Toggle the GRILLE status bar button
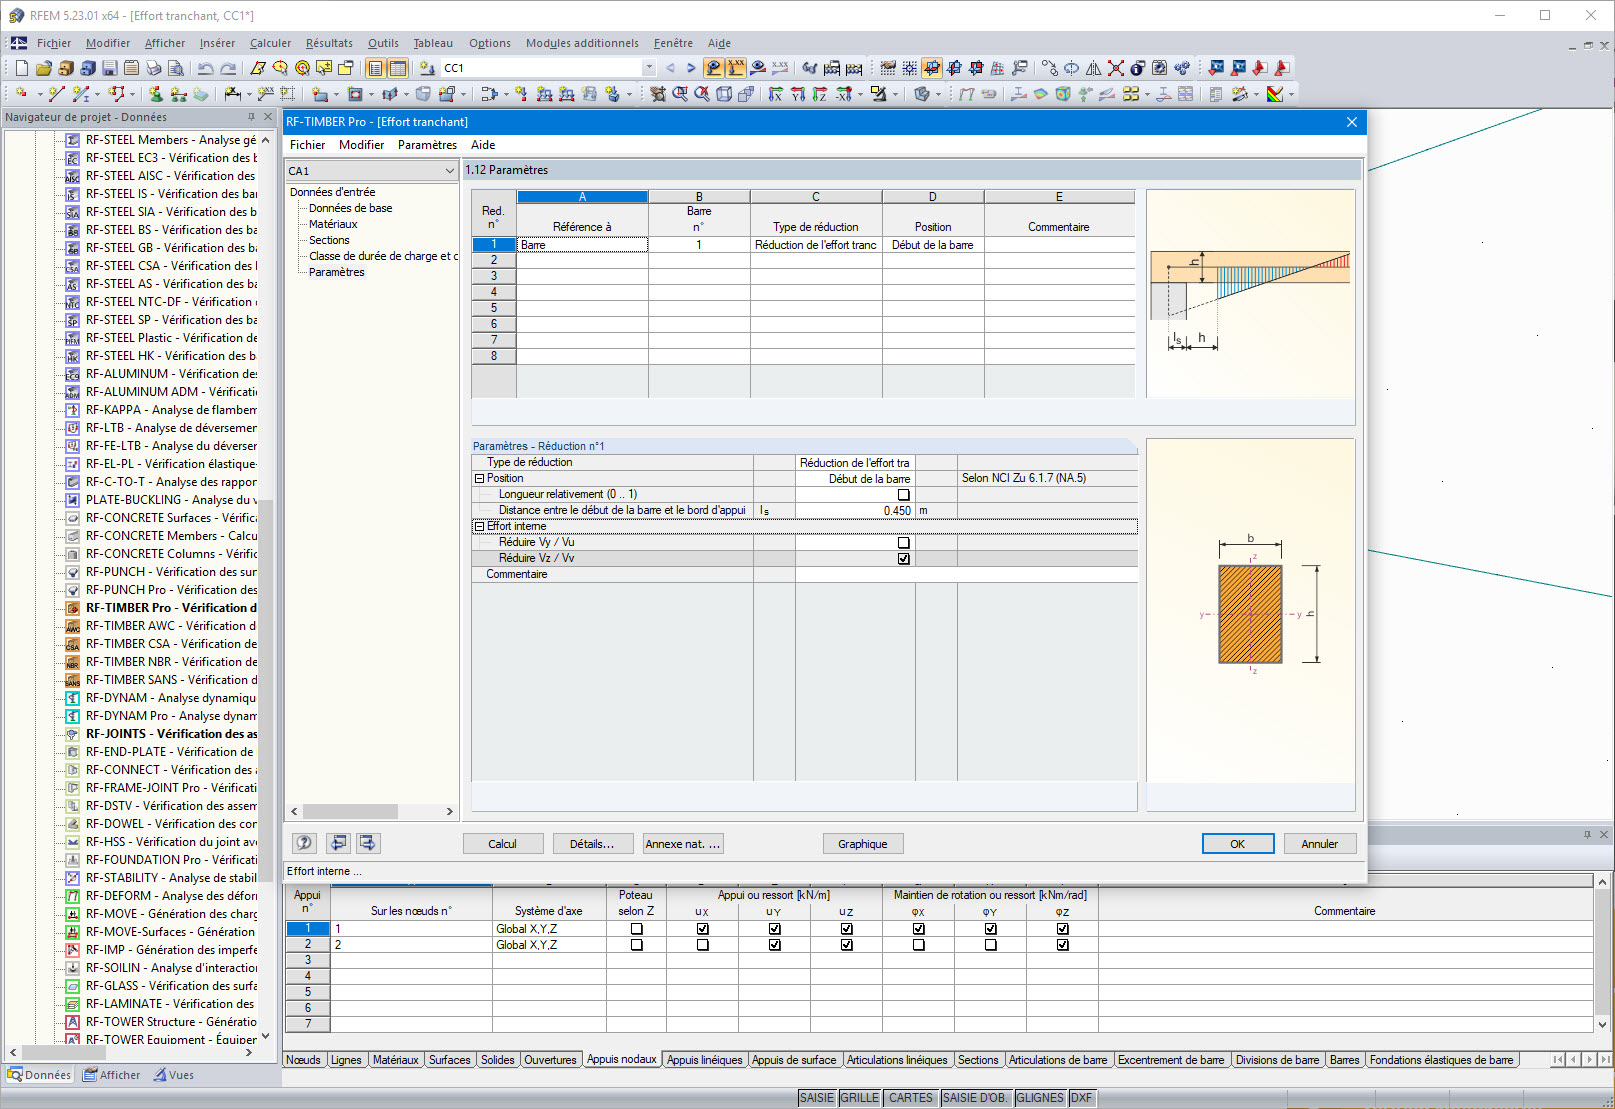This screenshot has height=1109, width=1615. [860, 1098]
